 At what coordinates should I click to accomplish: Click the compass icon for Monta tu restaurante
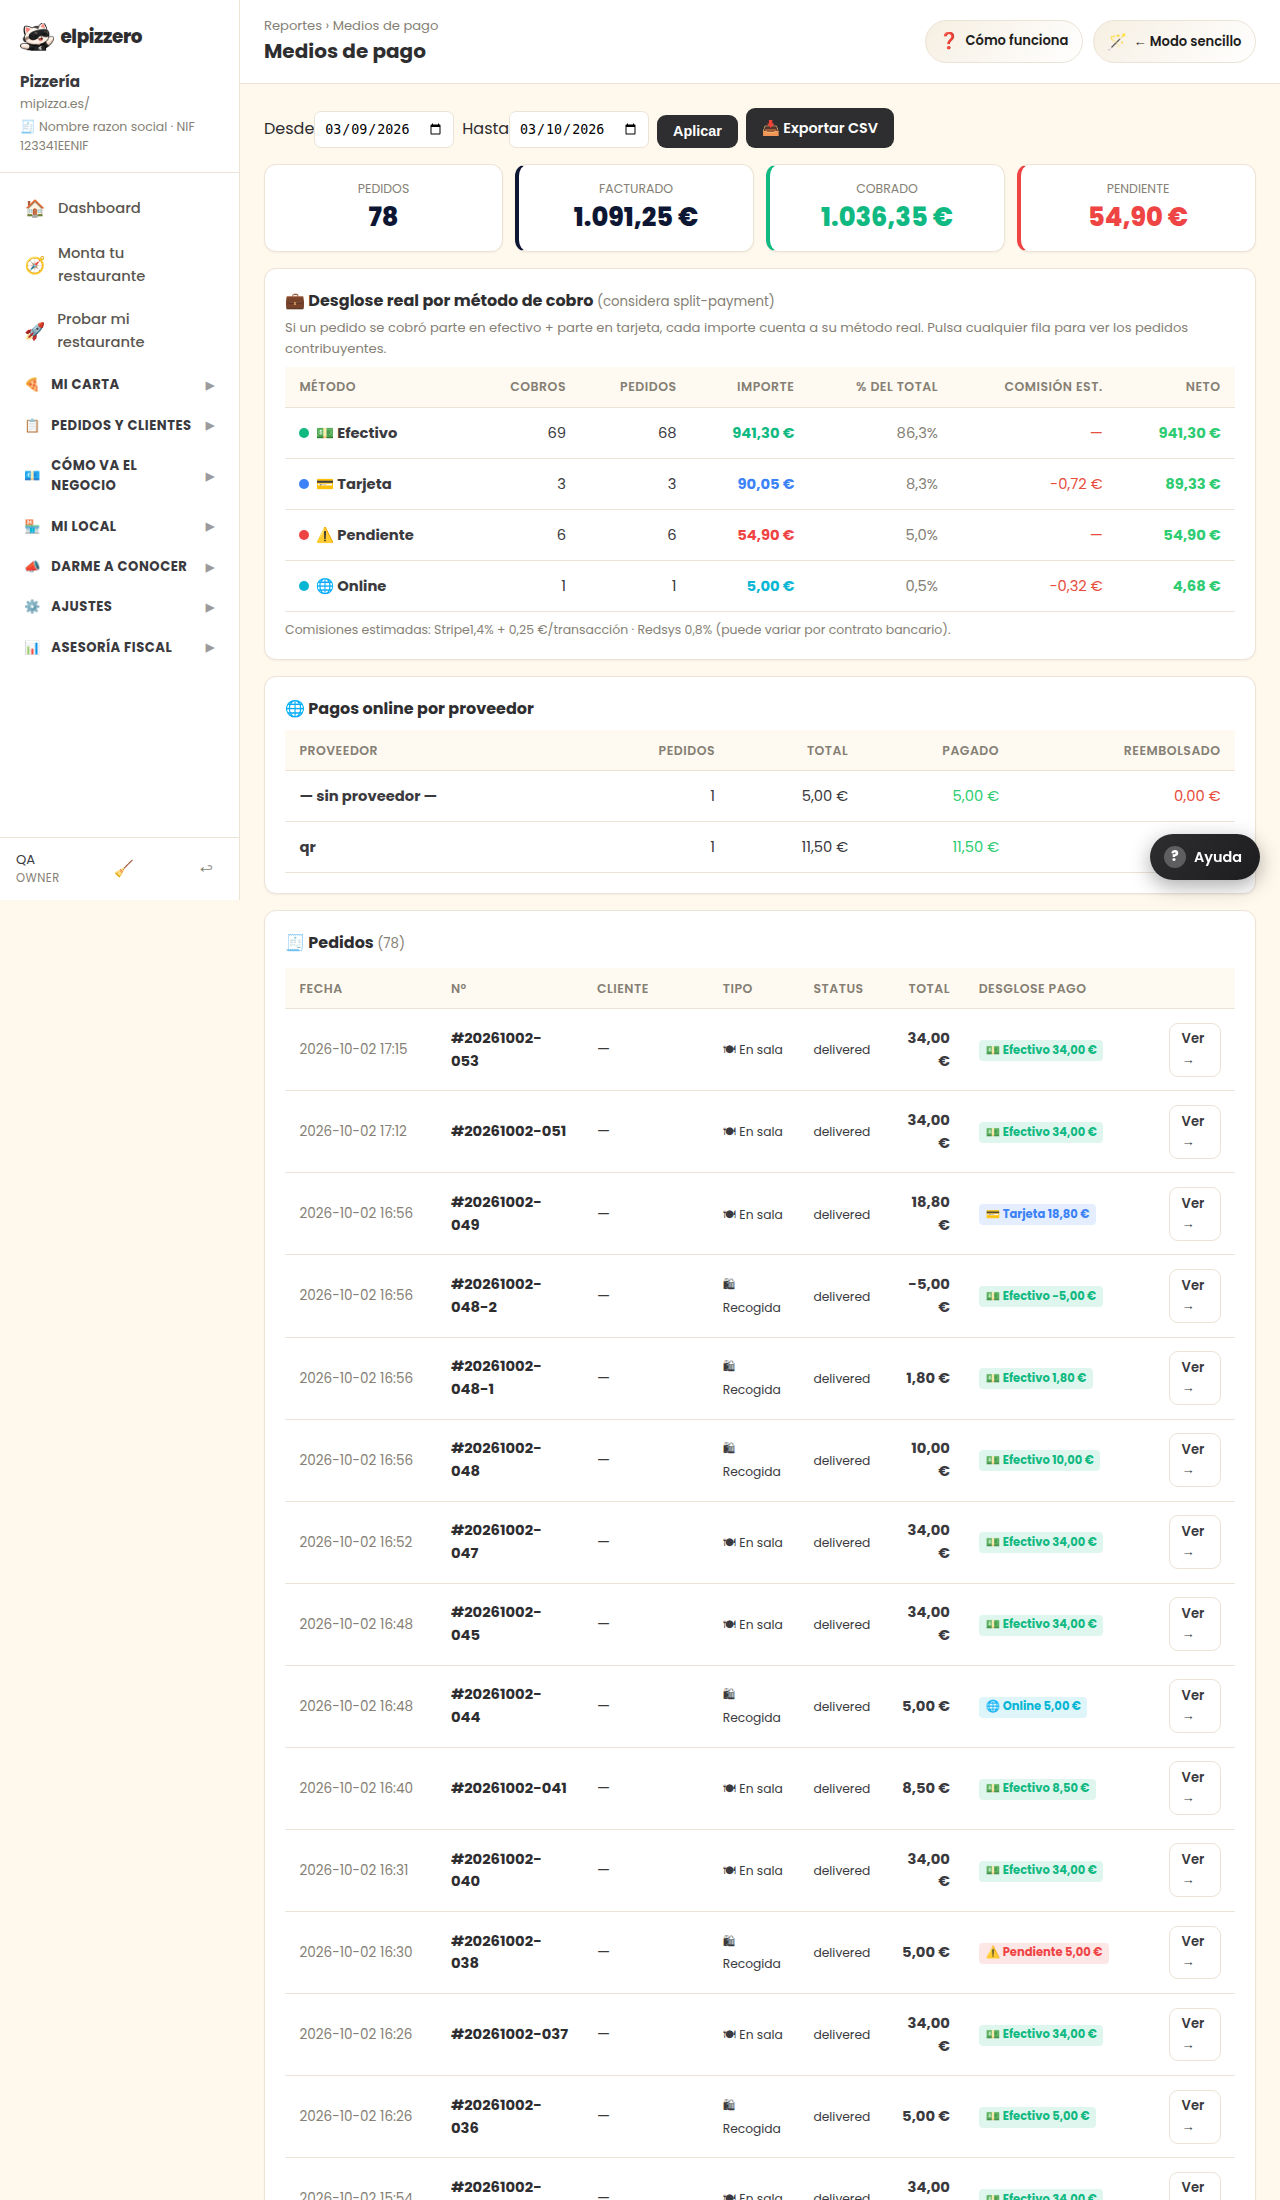[x=35, y=265]
